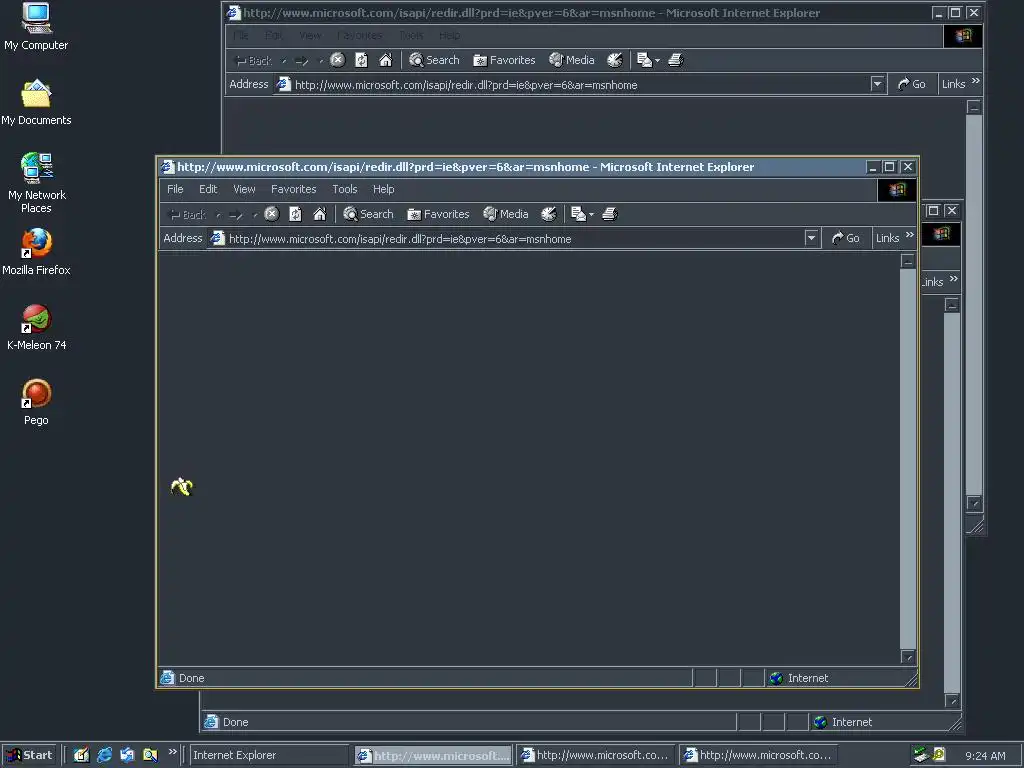Viewport: 1024px width, 768px height.
Task: Open Favorites pane in front IE toolbar
Action: [438, 214]
